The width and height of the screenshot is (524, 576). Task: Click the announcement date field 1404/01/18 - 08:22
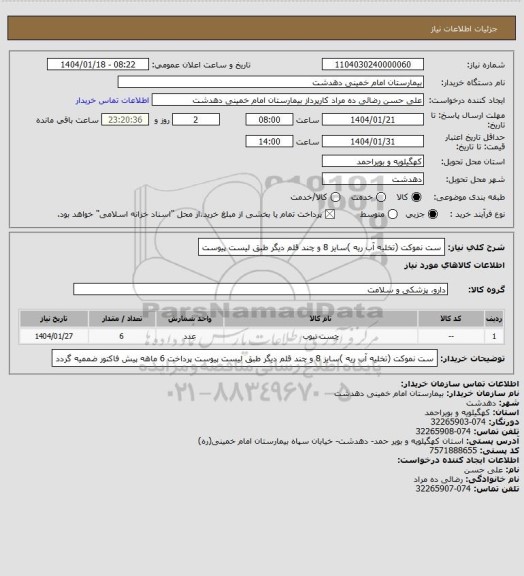[98, 64]
